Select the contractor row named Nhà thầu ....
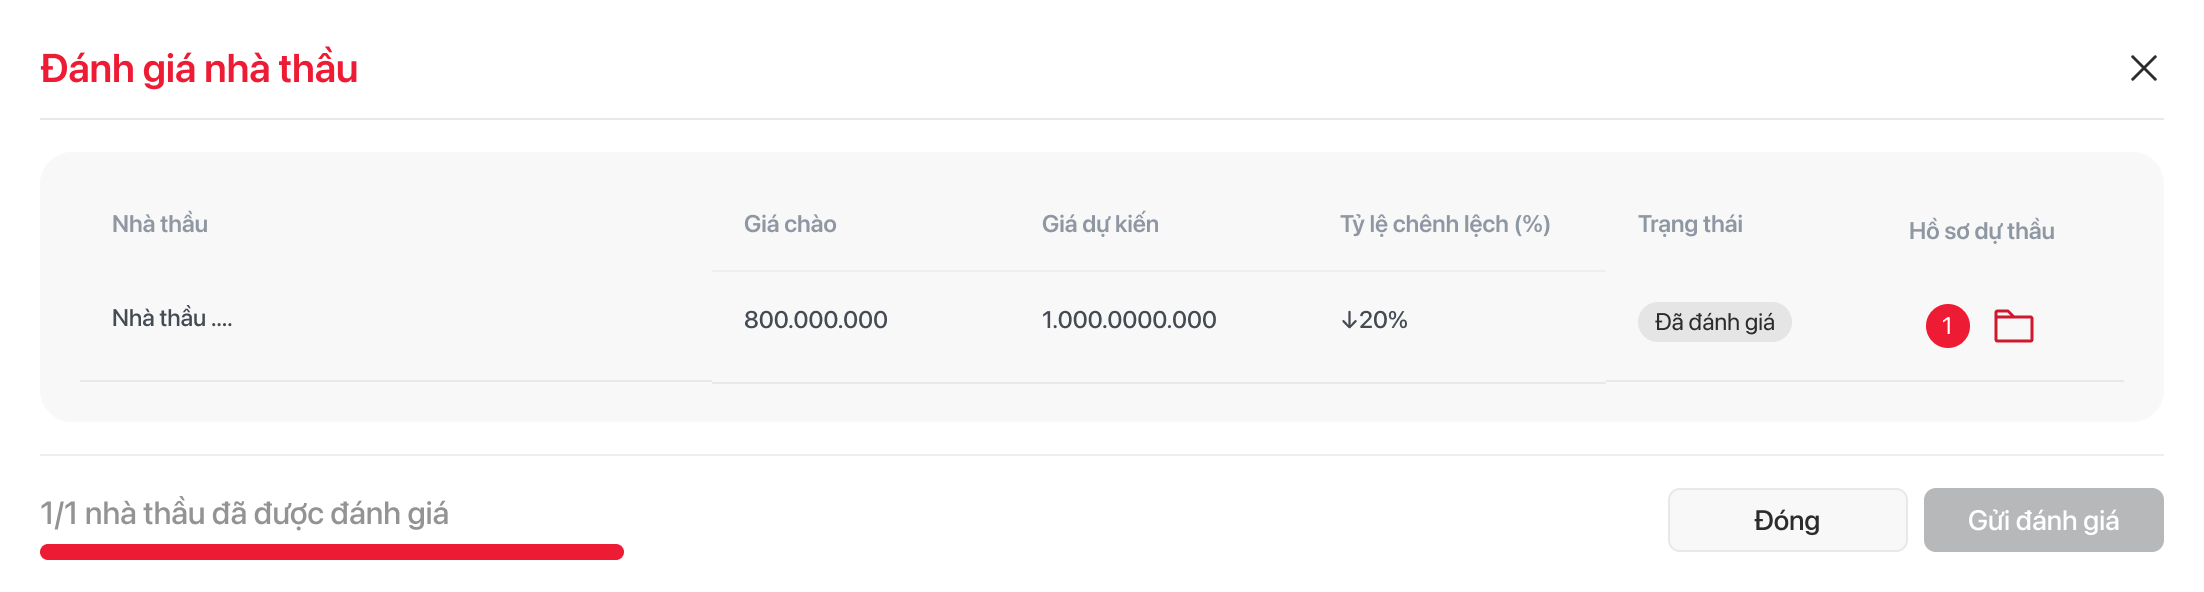Screen dimensions: 2204x592 [172, 319]
